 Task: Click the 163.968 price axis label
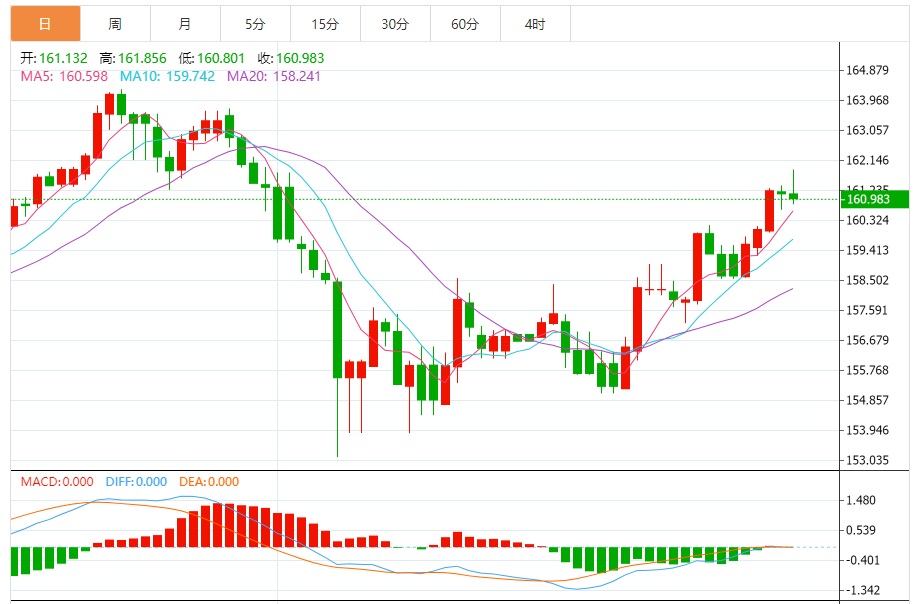coord(867,100)
